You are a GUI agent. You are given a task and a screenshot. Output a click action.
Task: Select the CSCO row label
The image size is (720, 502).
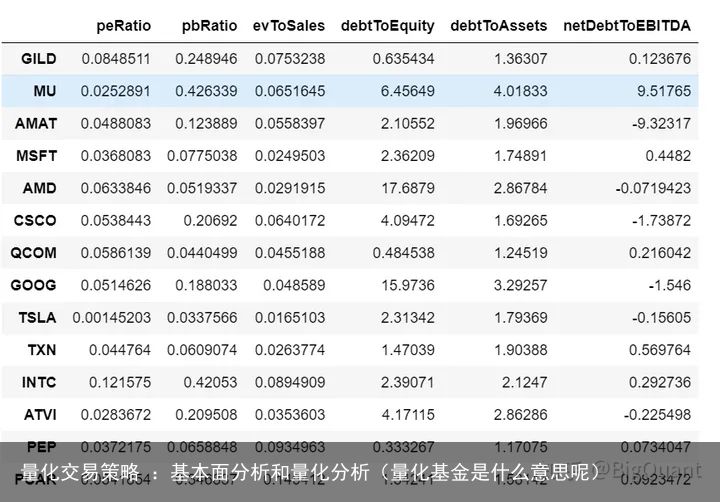[35, 220]
